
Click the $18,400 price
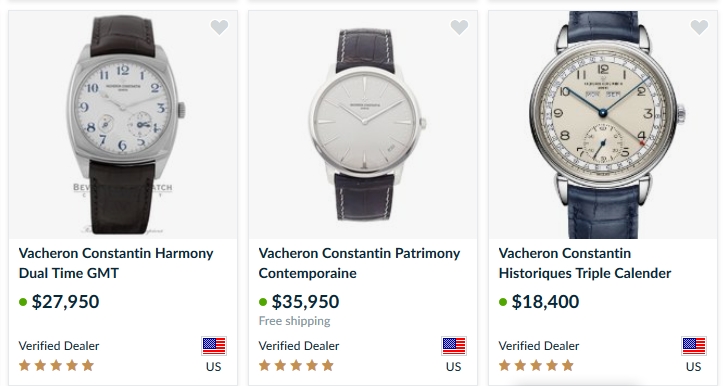point(546,302)
